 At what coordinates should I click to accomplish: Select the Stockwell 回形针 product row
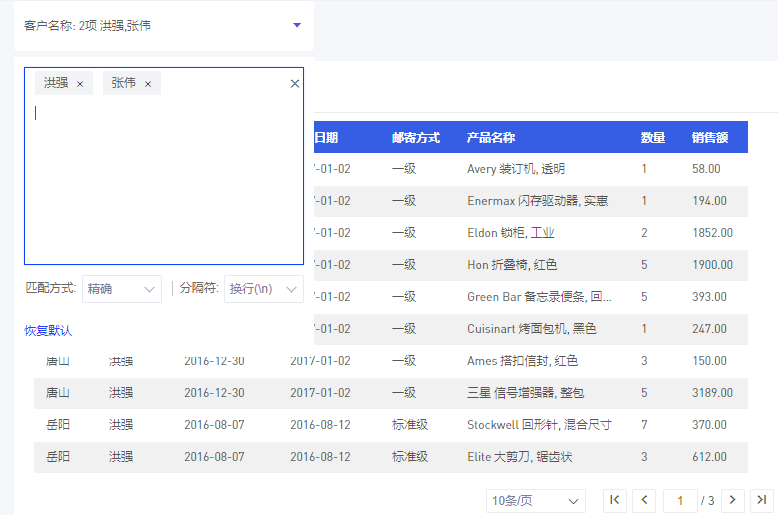[538, 425]
